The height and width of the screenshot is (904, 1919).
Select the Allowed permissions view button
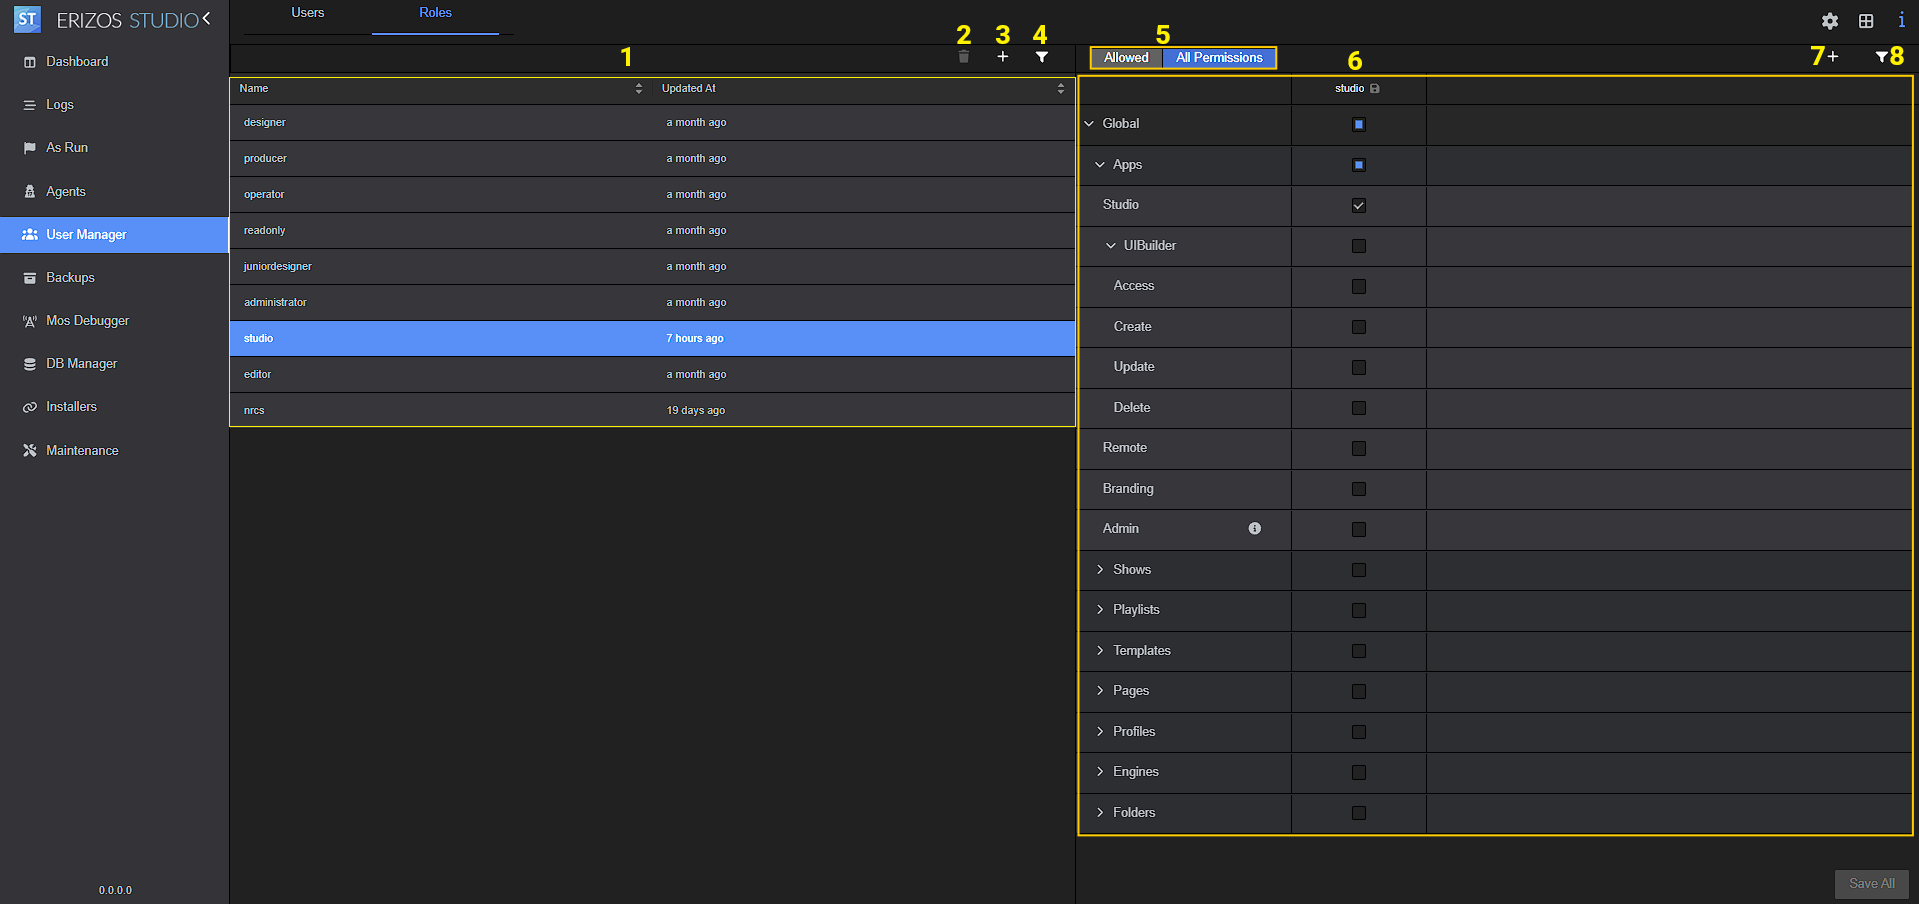pyautogui.click(x=1126, y=58)
